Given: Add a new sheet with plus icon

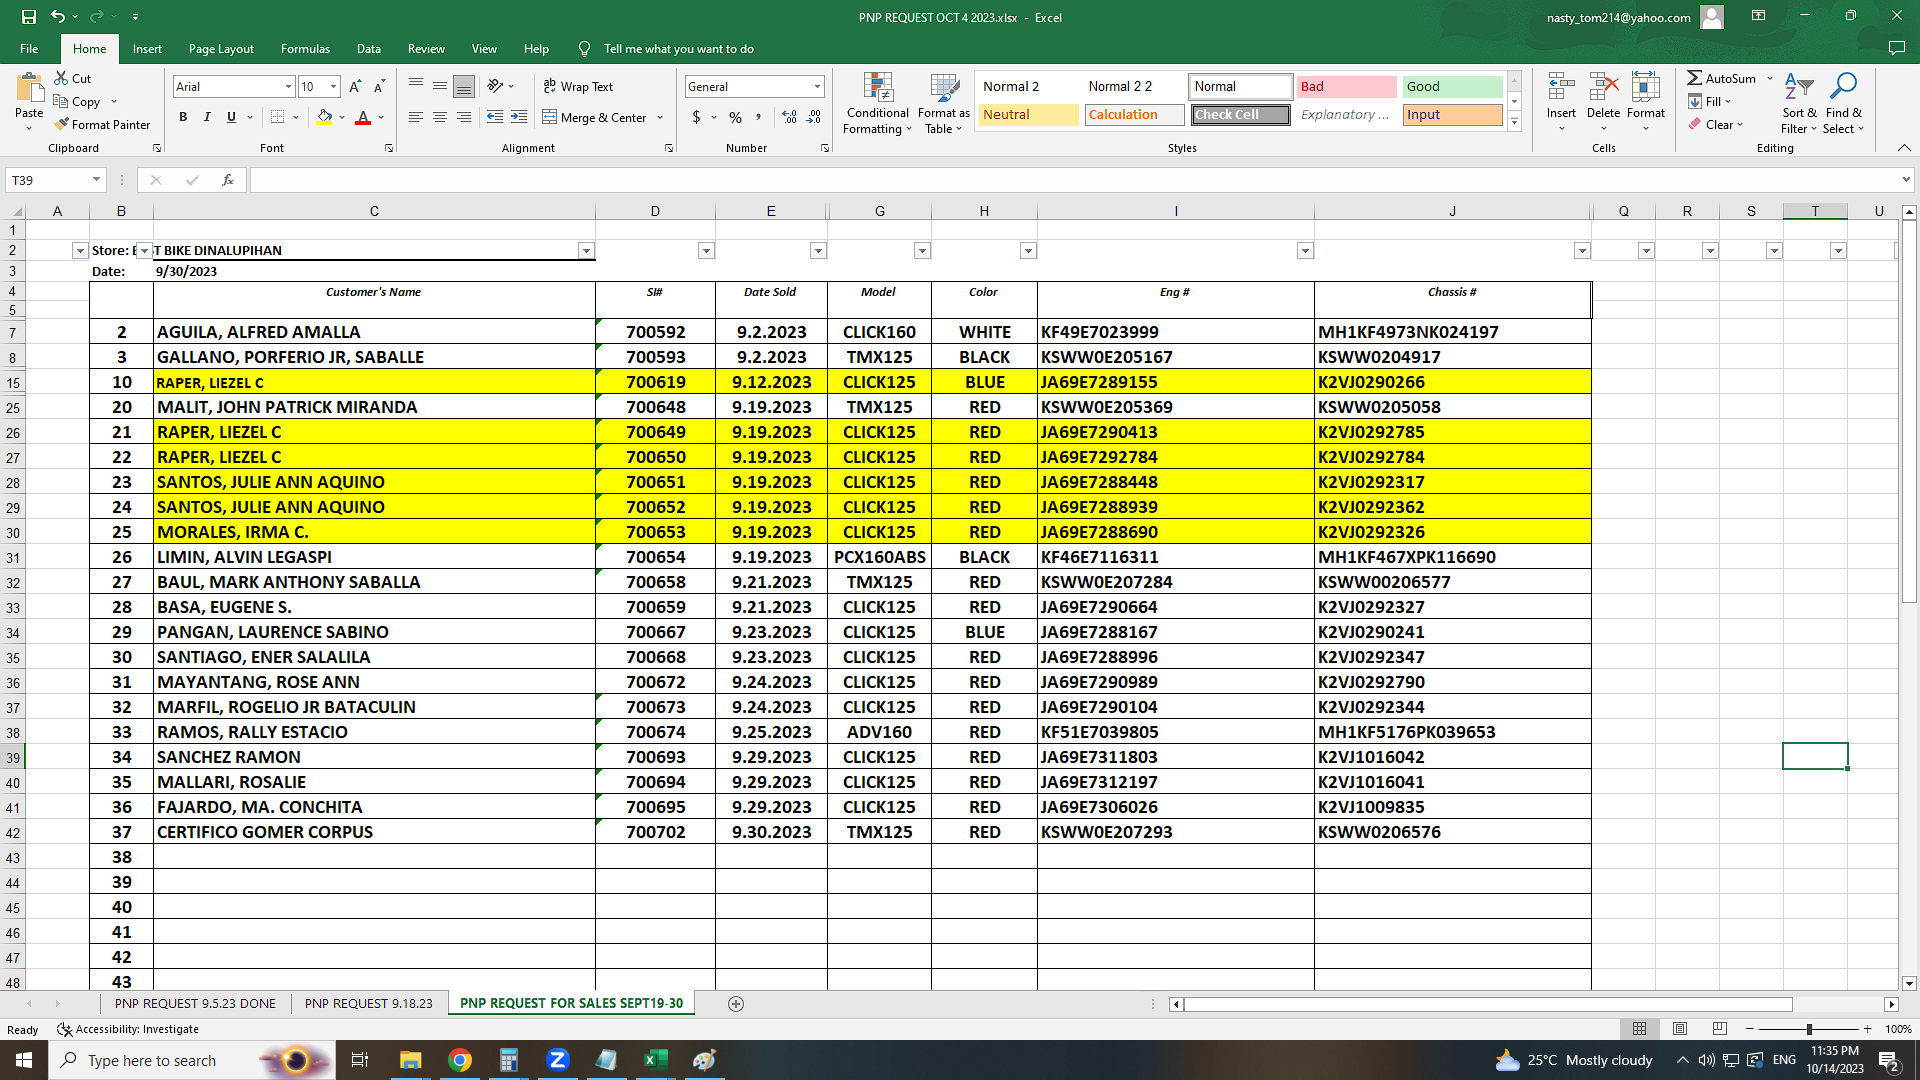Looking at the screenshot, I should point(736,1004).
